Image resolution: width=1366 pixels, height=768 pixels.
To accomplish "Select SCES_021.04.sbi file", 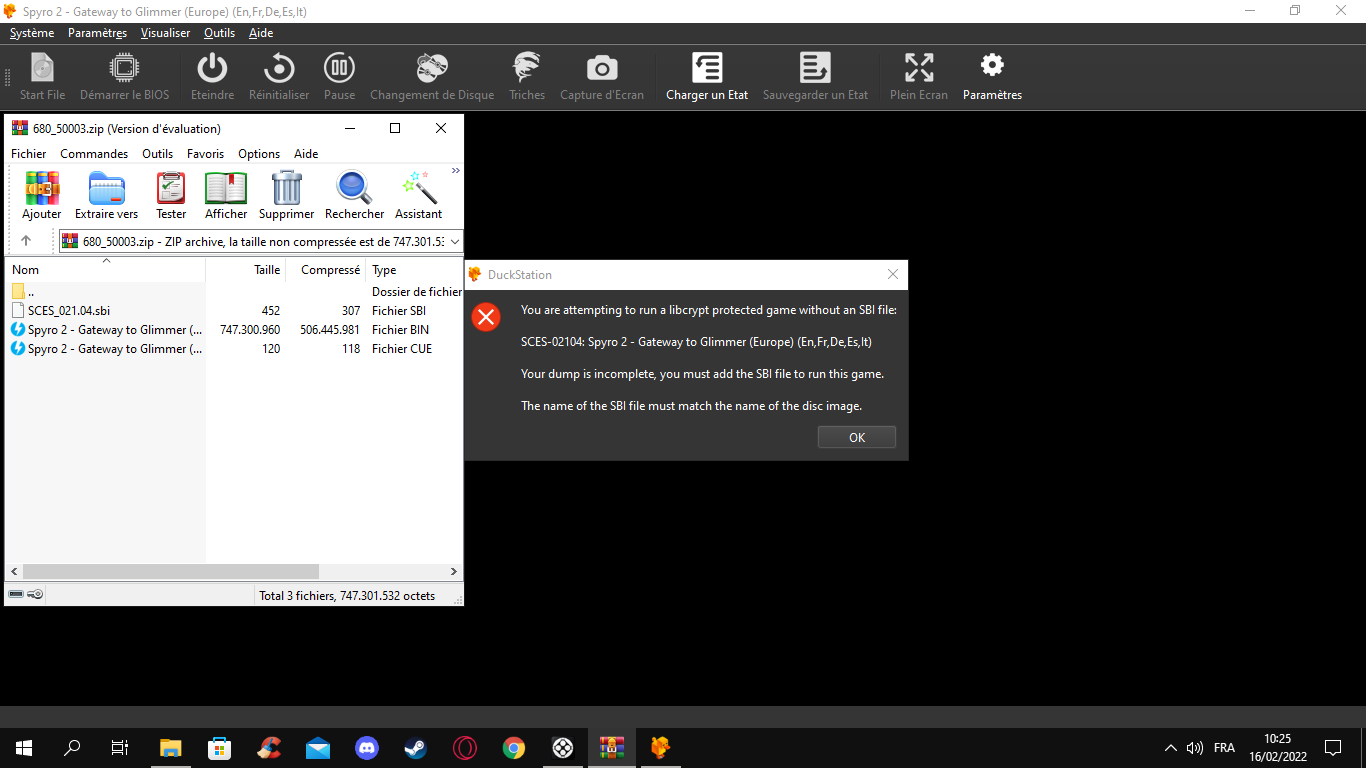I will (68, 311).
